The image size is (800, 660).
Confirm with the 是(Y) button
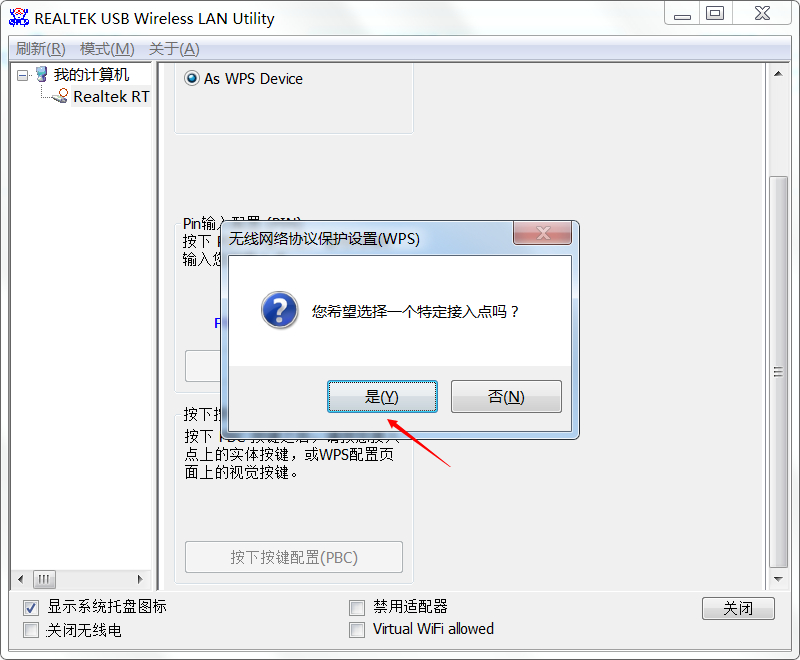pos(382,396)
